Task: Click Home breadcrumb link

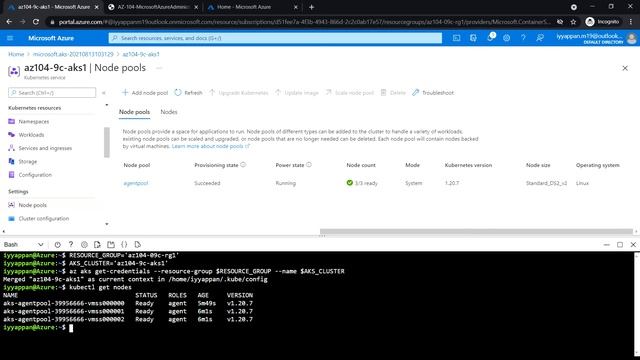Action: 16,54
